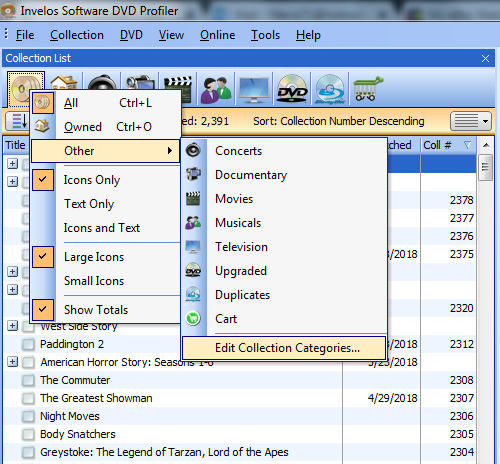Open the Tools menu

[x=265, y=35]
